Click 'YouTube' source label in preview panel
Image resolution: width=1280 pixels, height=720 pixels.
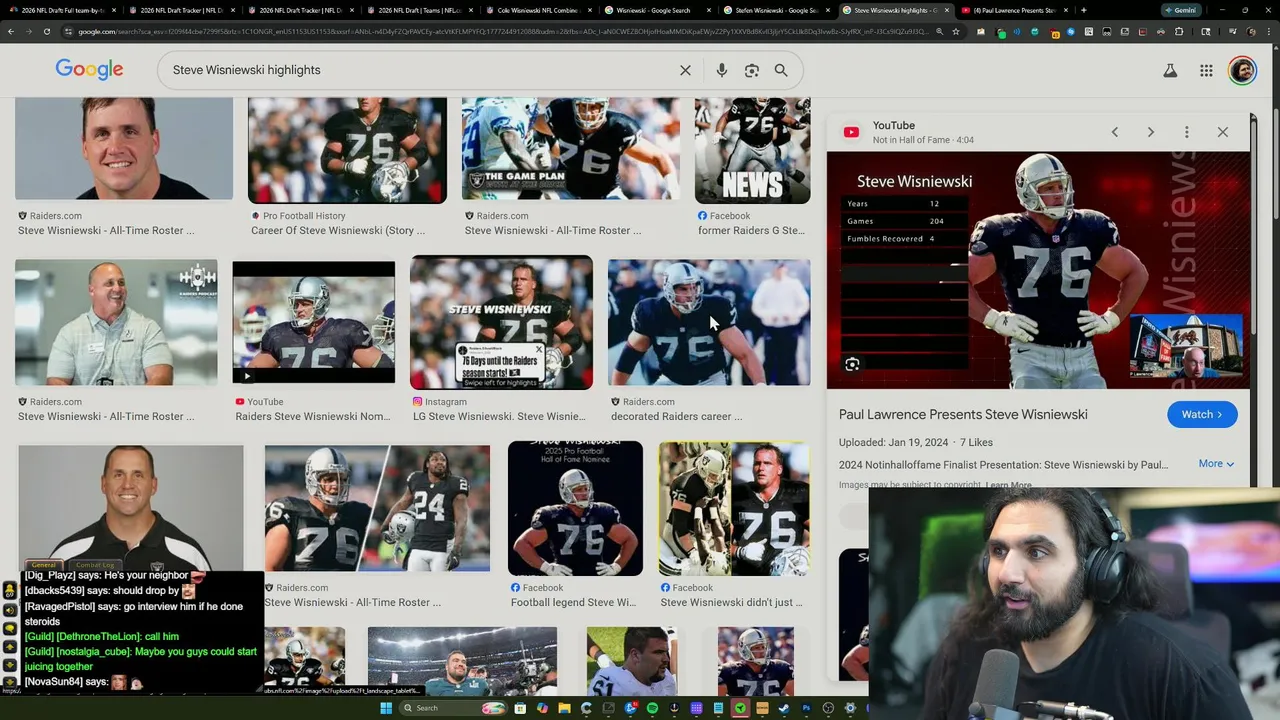tap(894, 125)
